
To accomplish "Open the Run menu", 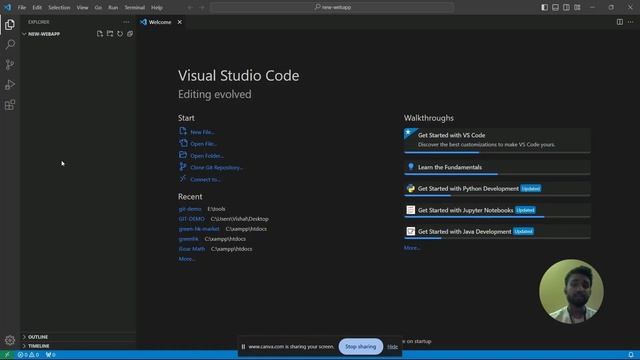I will (113, 7).
